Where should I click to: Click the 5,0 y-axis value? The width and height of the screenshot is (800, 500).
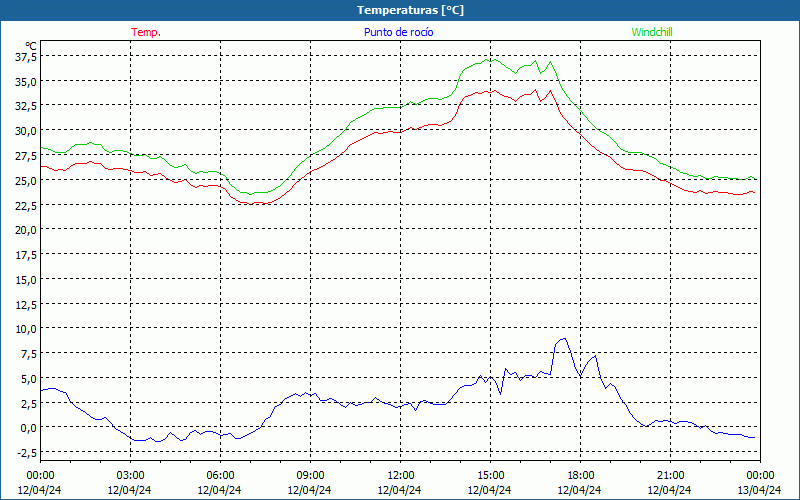pos(29,379)
